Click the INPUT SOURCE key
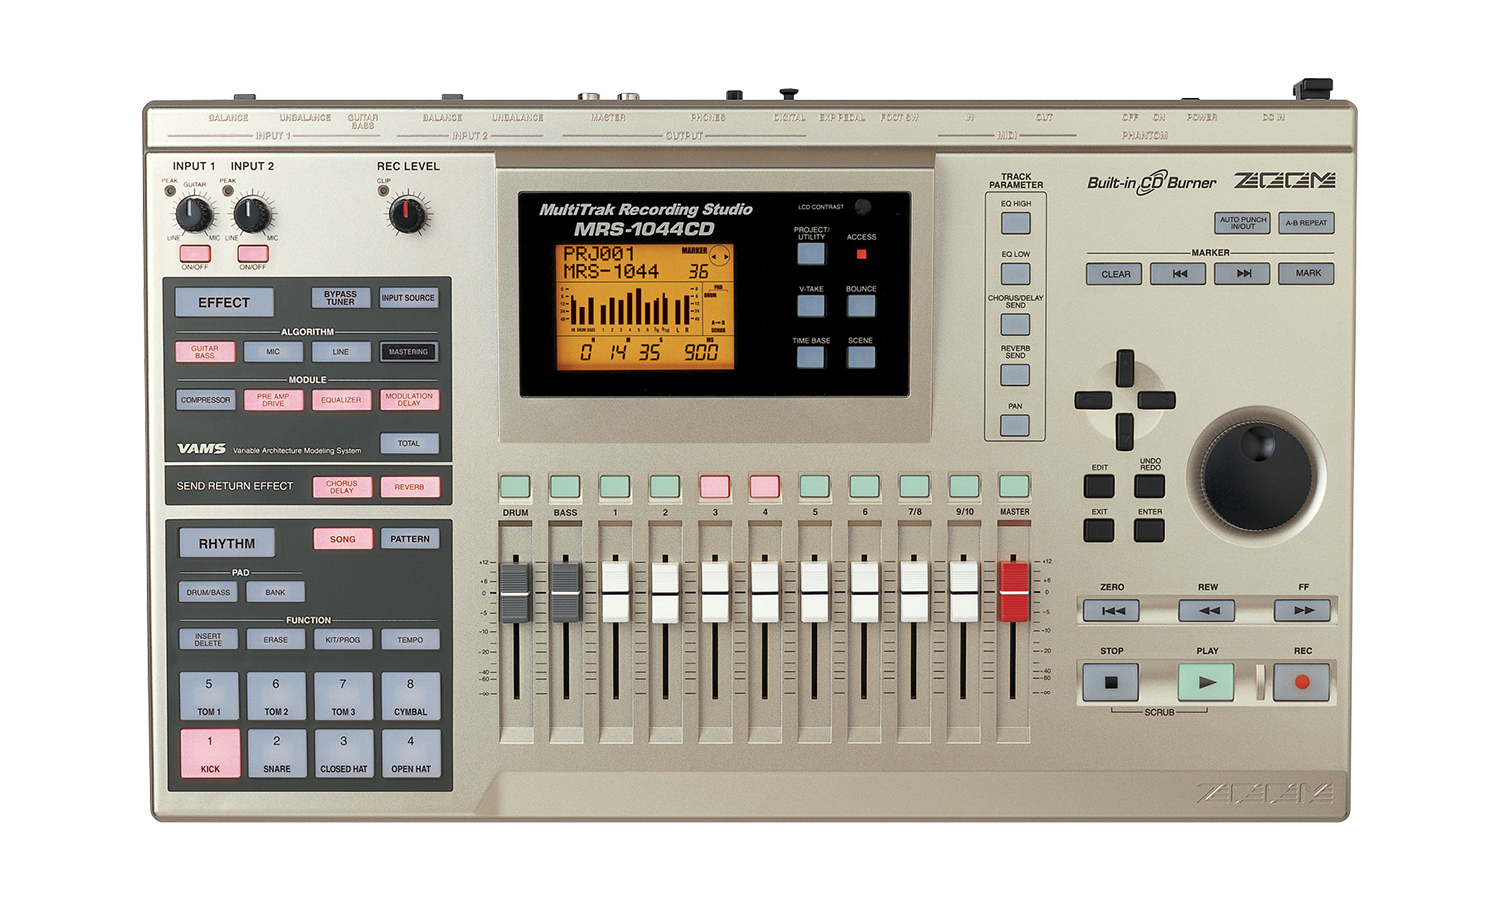The width and height of the screenshot is (1500, 900). (408, 298)
